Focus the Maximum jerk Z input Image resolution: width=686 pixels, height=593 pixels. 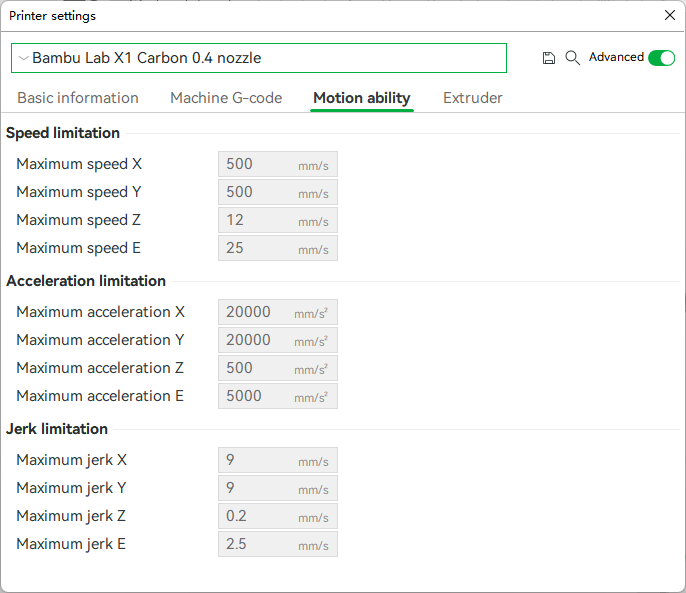pos(278,516)
